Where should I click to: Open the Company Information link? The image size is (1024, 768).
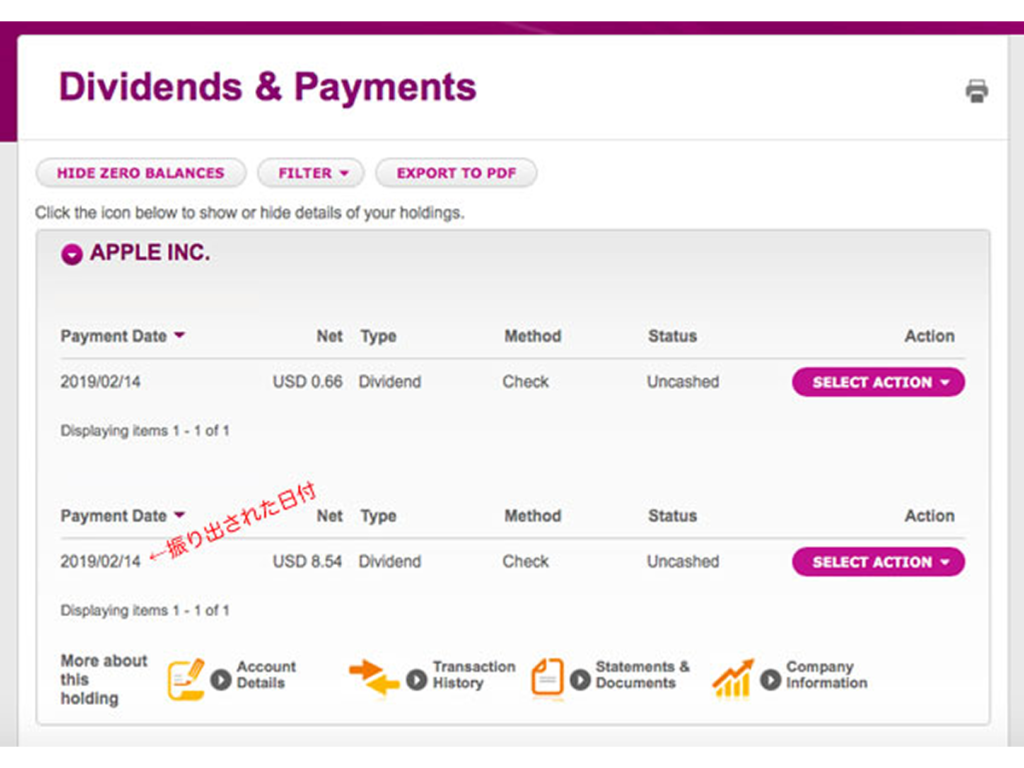(x=827, y=675)
